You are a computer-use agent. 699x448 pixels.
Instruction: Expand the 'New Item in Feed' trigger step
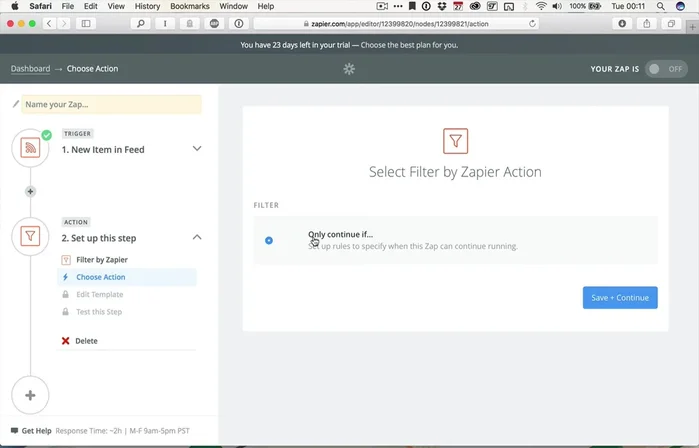pos(197,149)
